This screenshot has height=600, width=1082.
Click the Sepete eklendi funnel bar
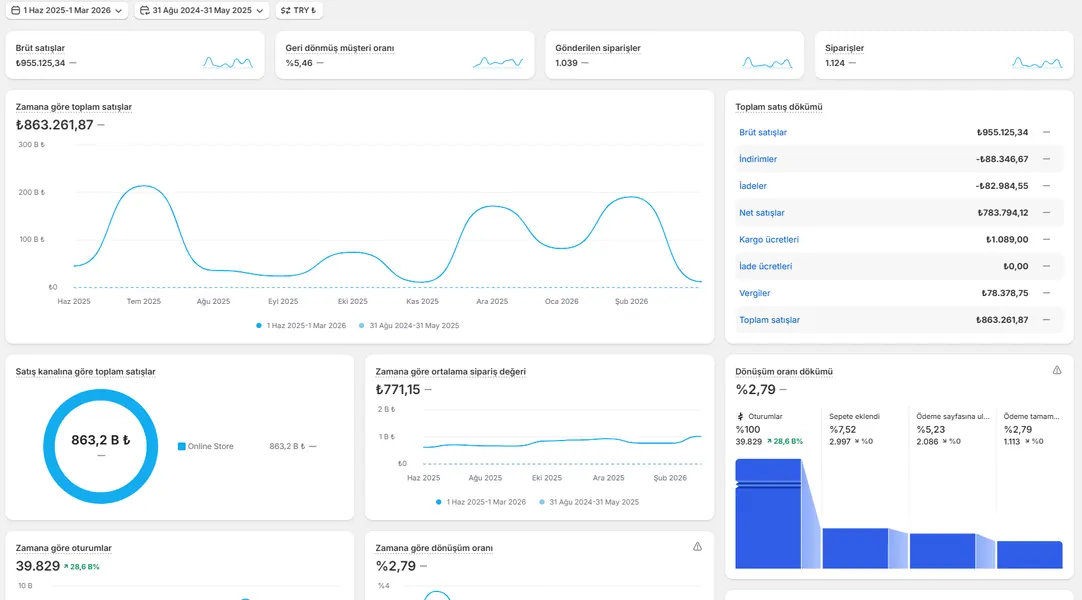click(x=855, y=548)
